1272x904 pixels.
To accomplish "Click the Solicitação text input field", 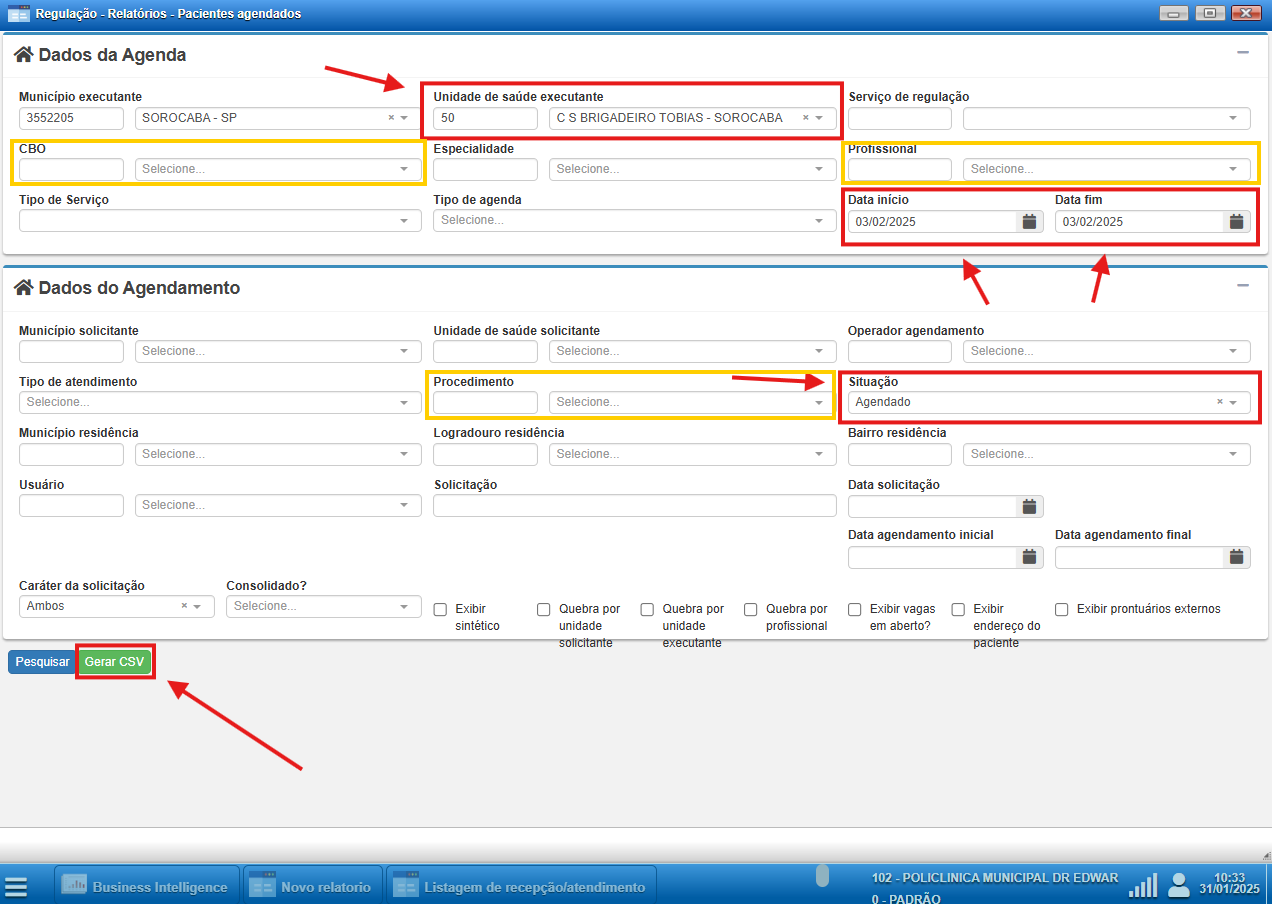I will click(634, 505).
